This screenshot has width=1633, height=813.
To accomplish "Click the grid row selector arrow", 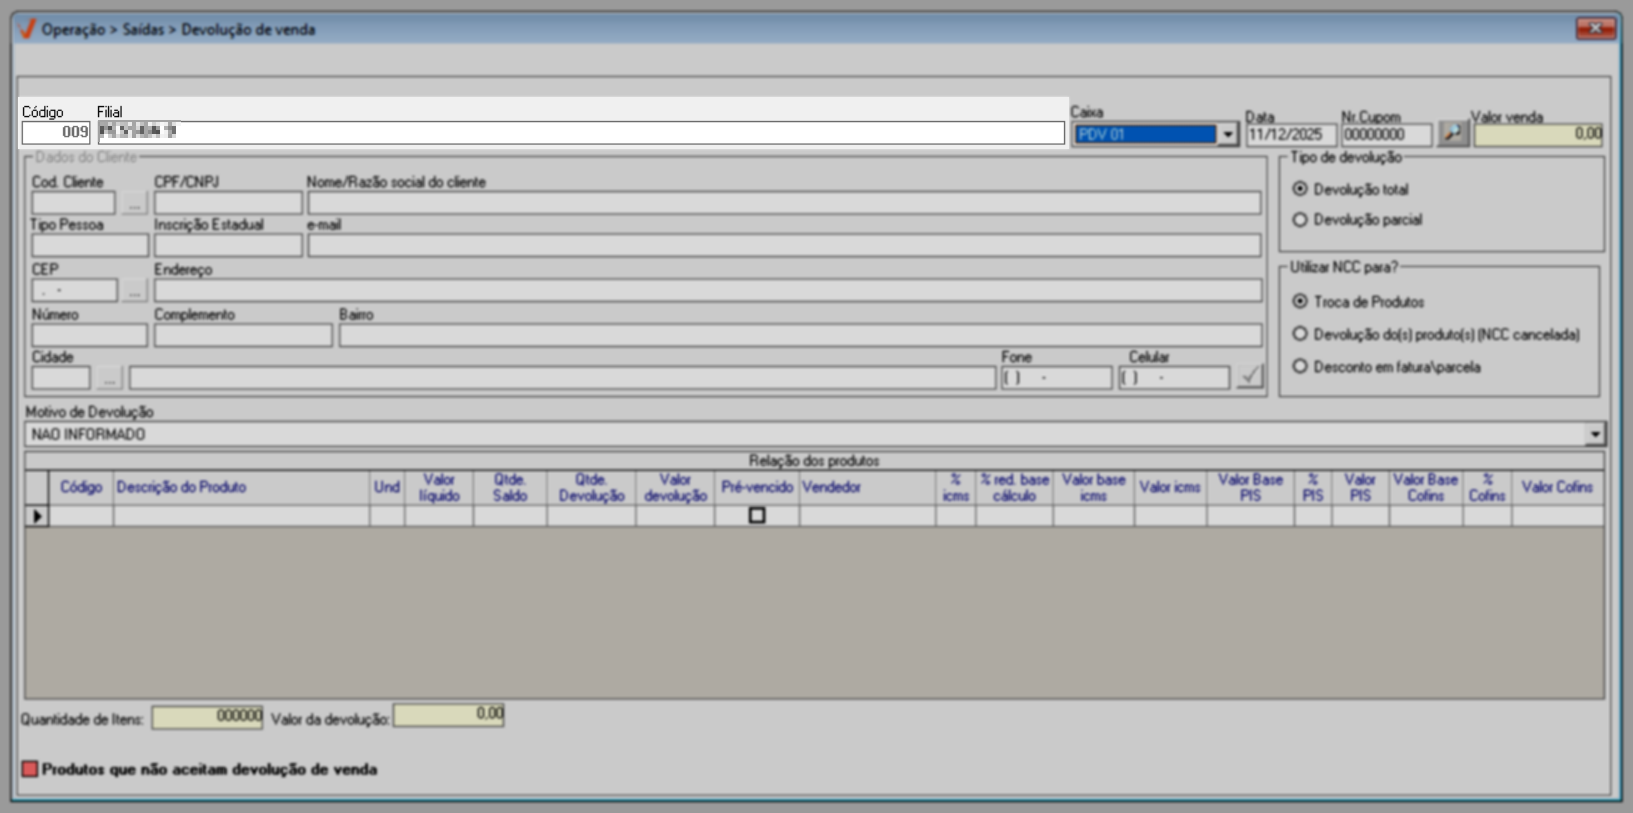I will (x=37, y=516).
